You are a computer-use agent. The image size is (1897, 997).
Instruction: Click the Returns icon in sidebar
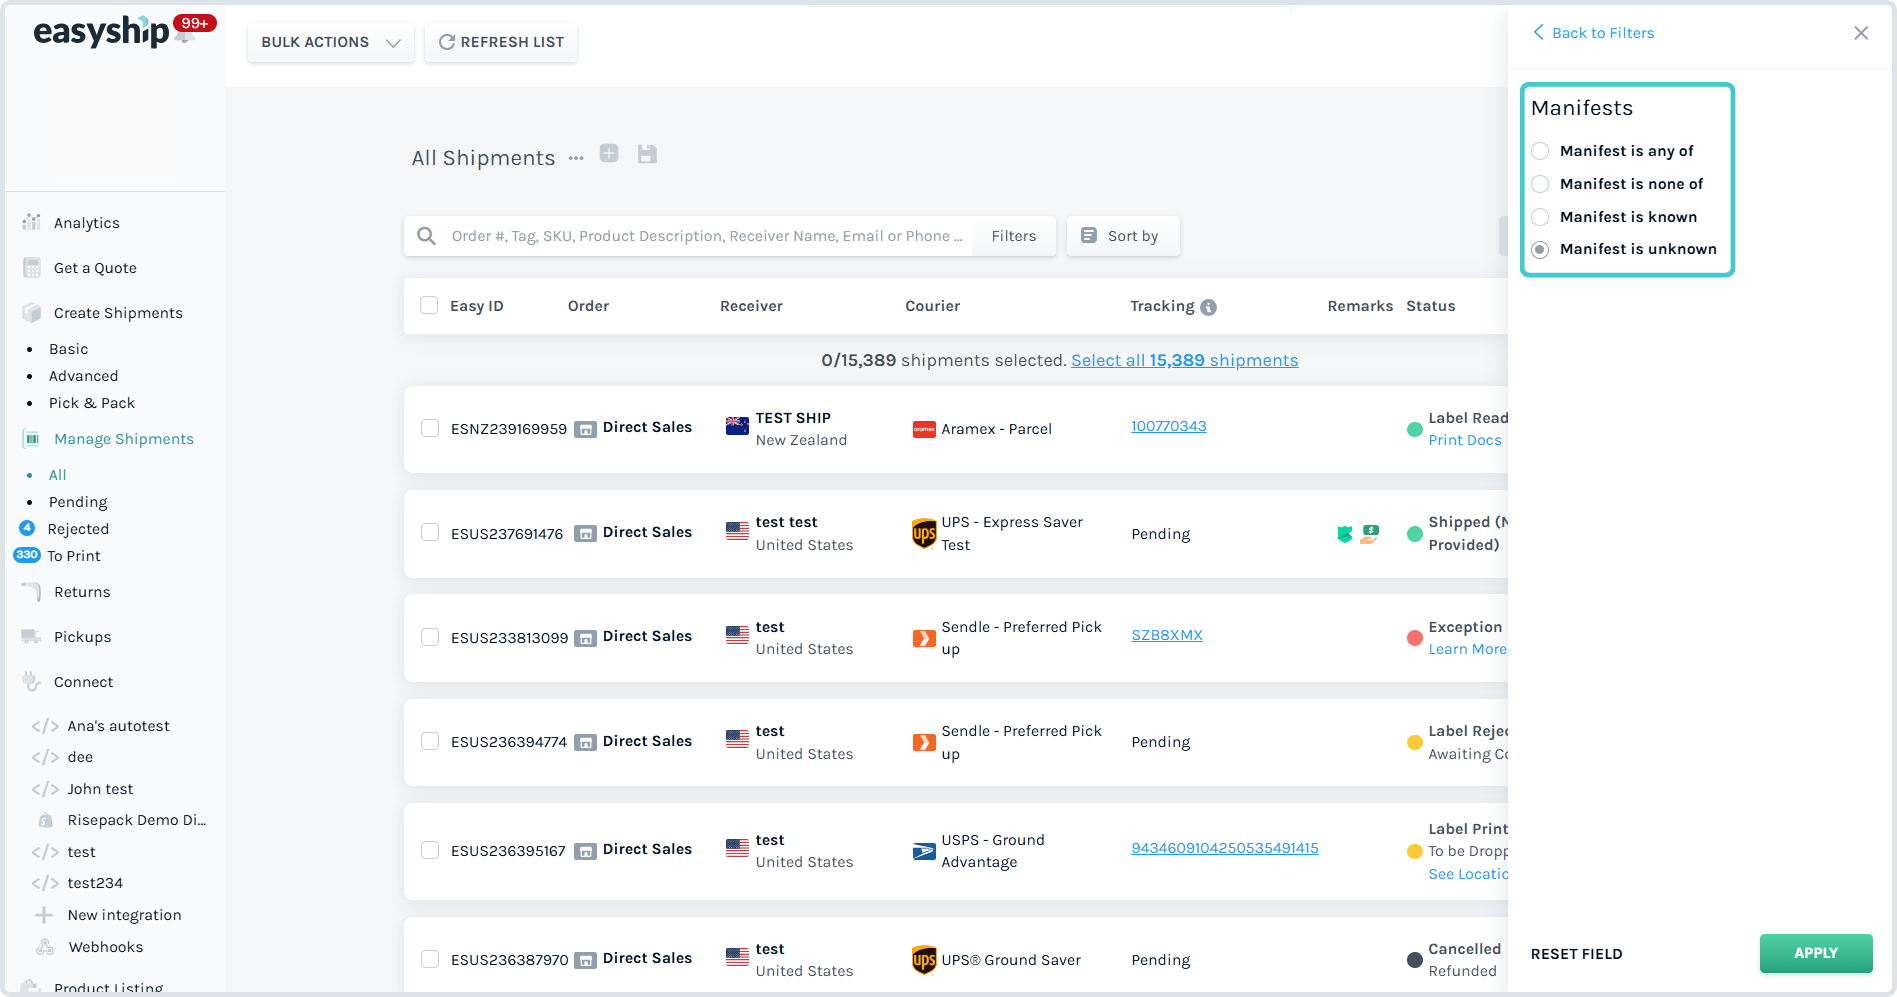[x=32, y=591]
